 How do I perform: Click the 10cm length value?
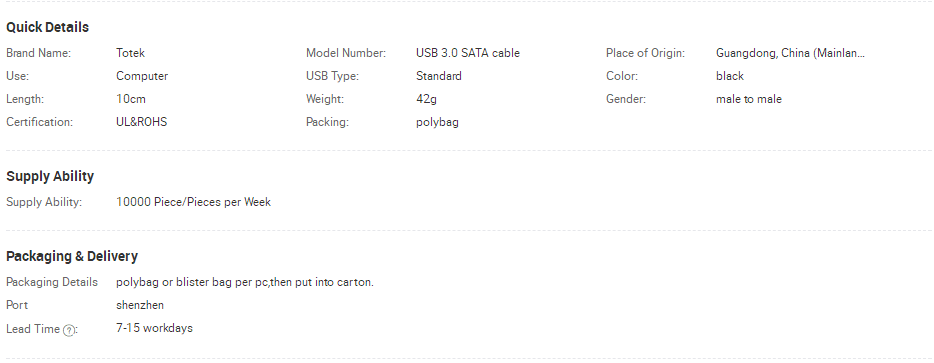131,99
